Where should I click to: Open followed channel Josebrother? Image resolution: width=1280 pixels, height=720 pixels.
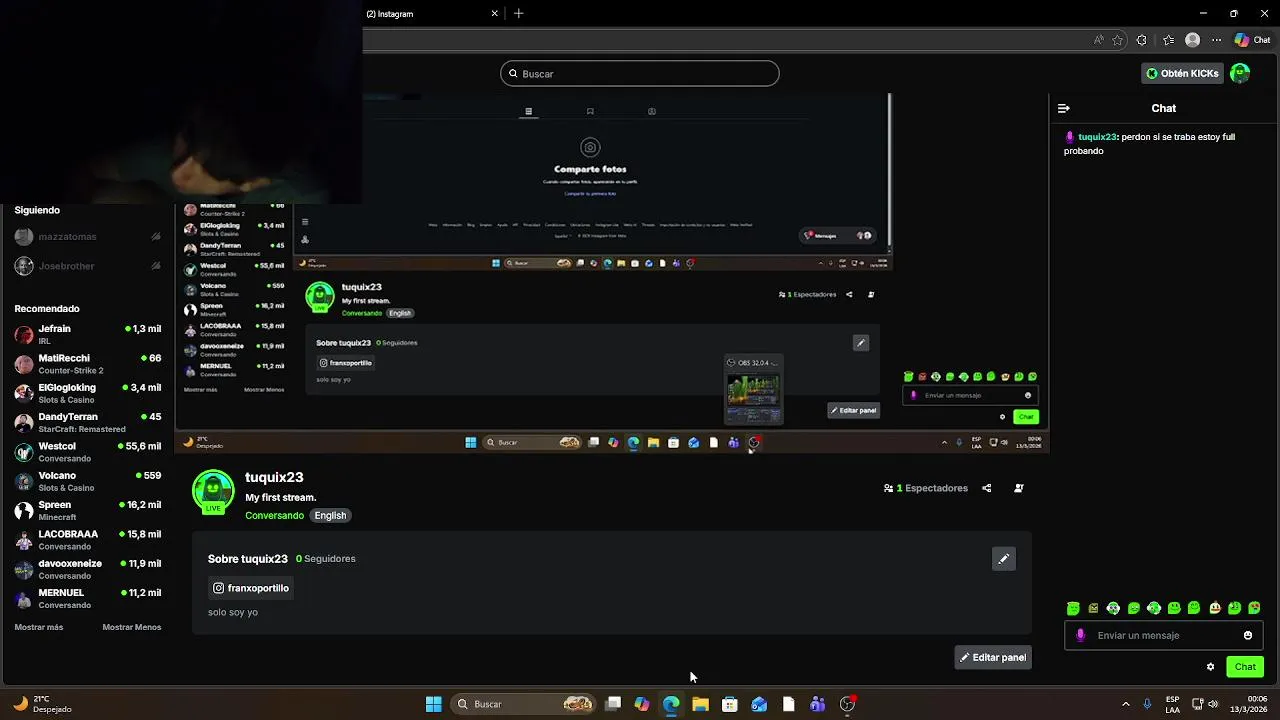click(88, 266)
